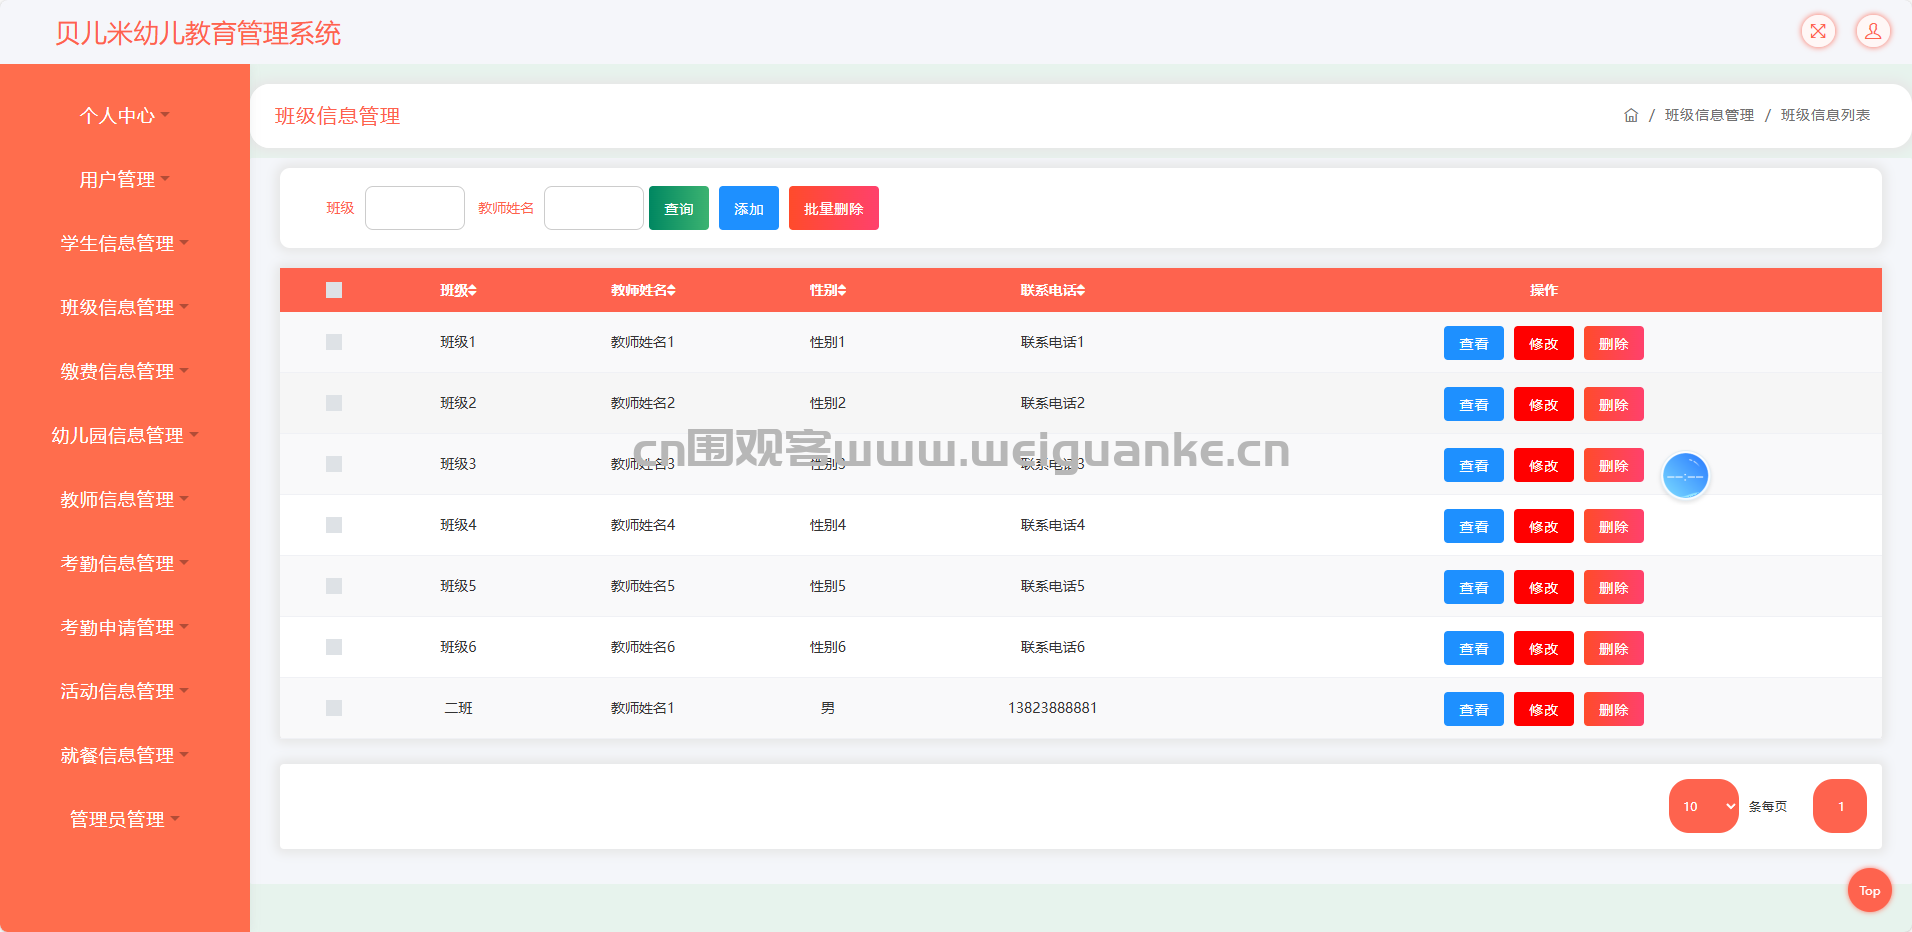Click the Top scroll-back button
1912x932 pixels.
point(1869,890)
